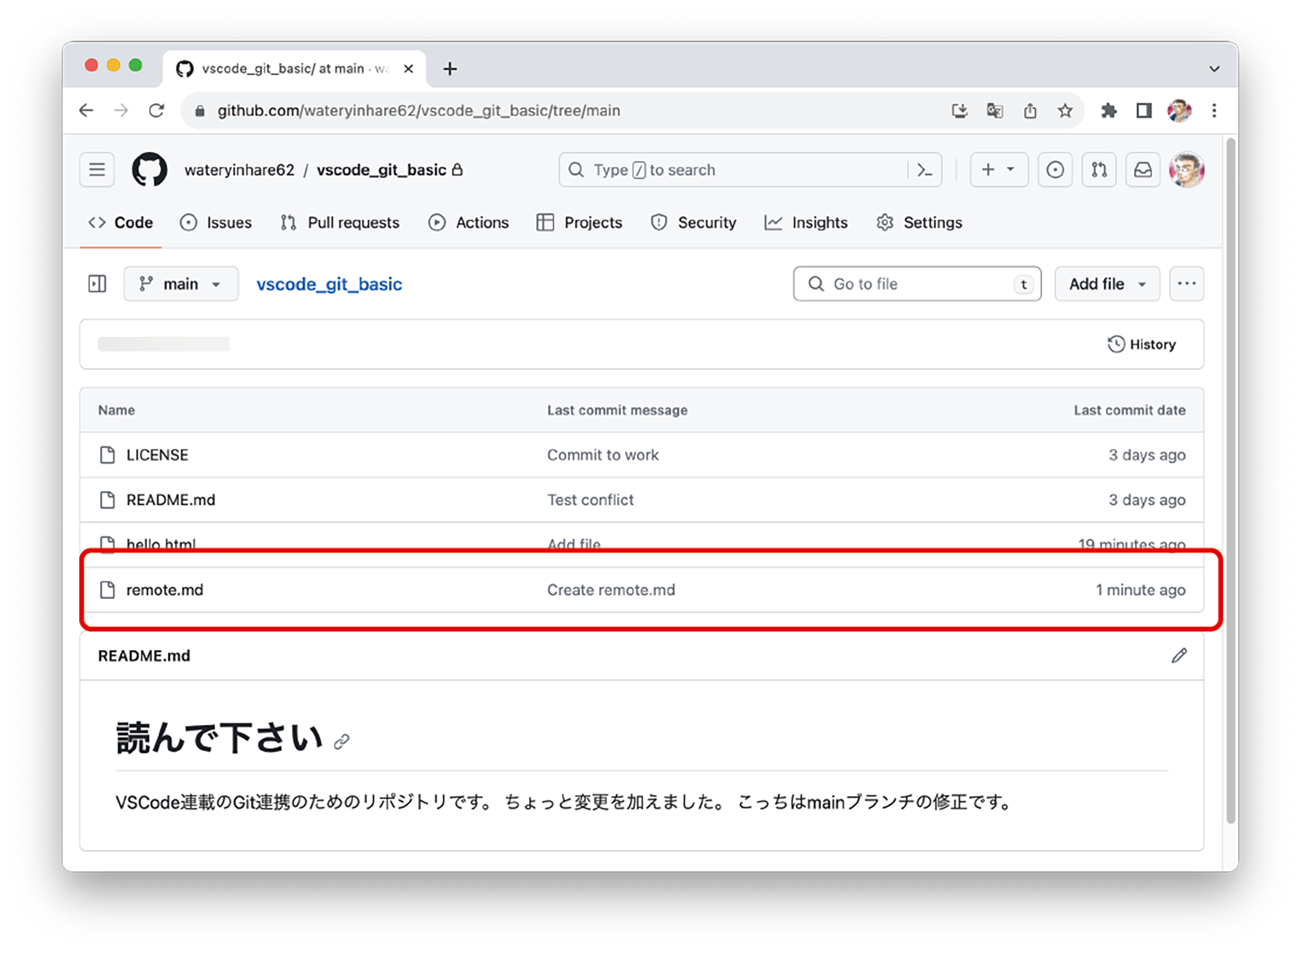This screenshot has width=1300, height=954.
Task: Go back with the browser back arrow
Action: 86,111
